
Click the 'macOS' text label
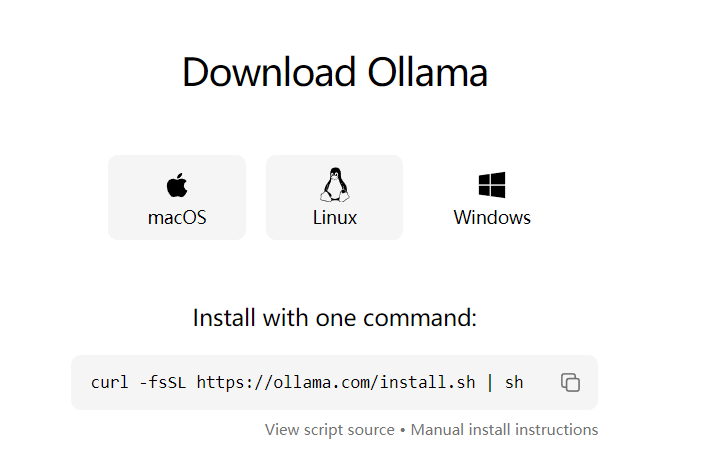point(177,217)
